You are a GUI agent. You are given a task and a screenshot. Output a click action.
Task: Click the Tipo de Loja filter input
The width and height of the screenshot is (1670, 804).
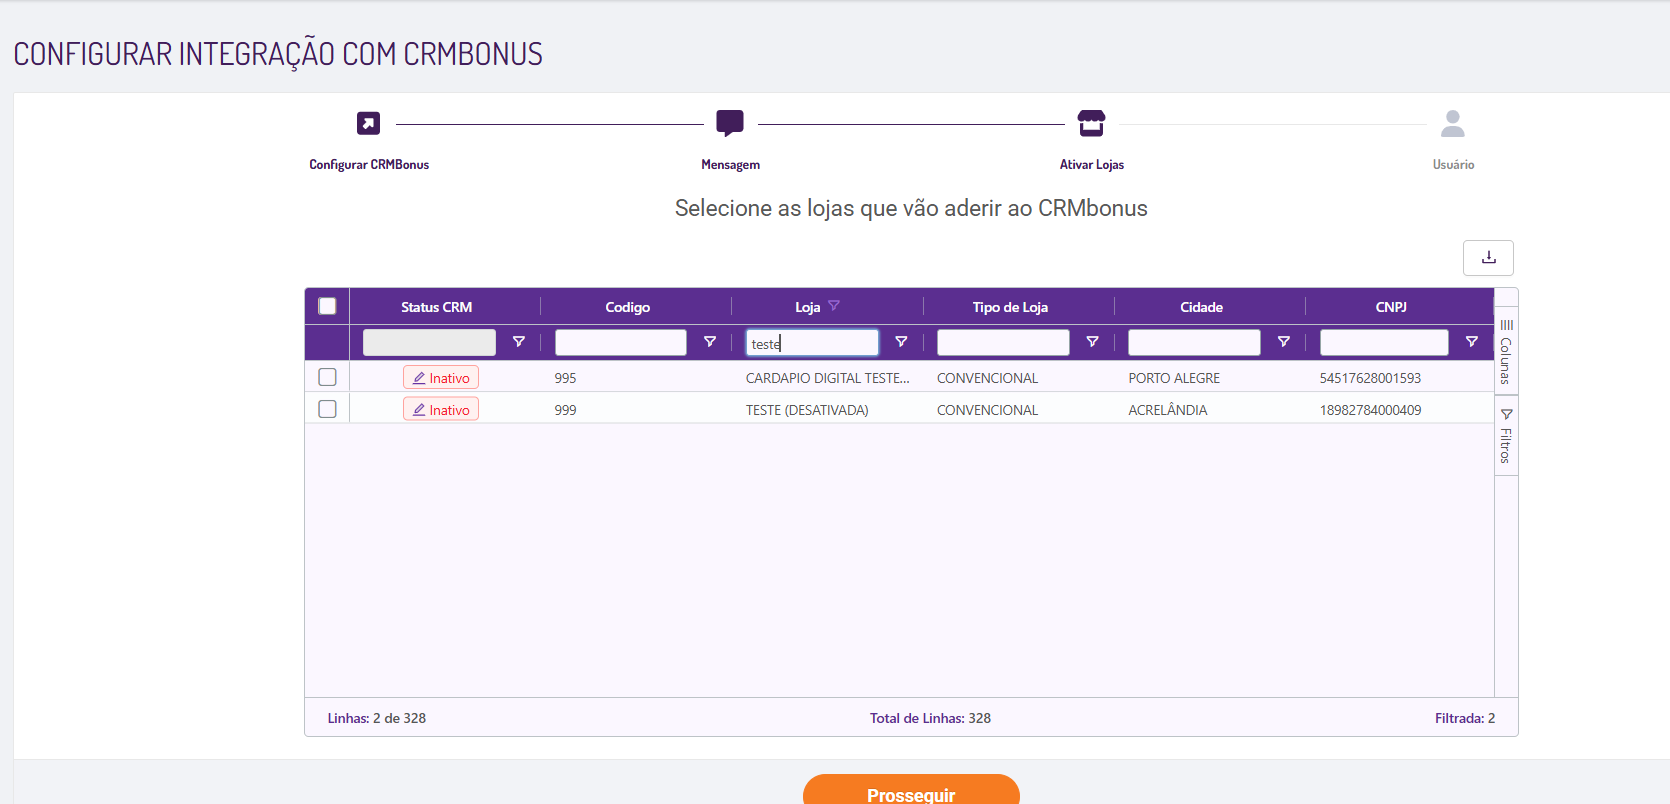click(1003, 342)
